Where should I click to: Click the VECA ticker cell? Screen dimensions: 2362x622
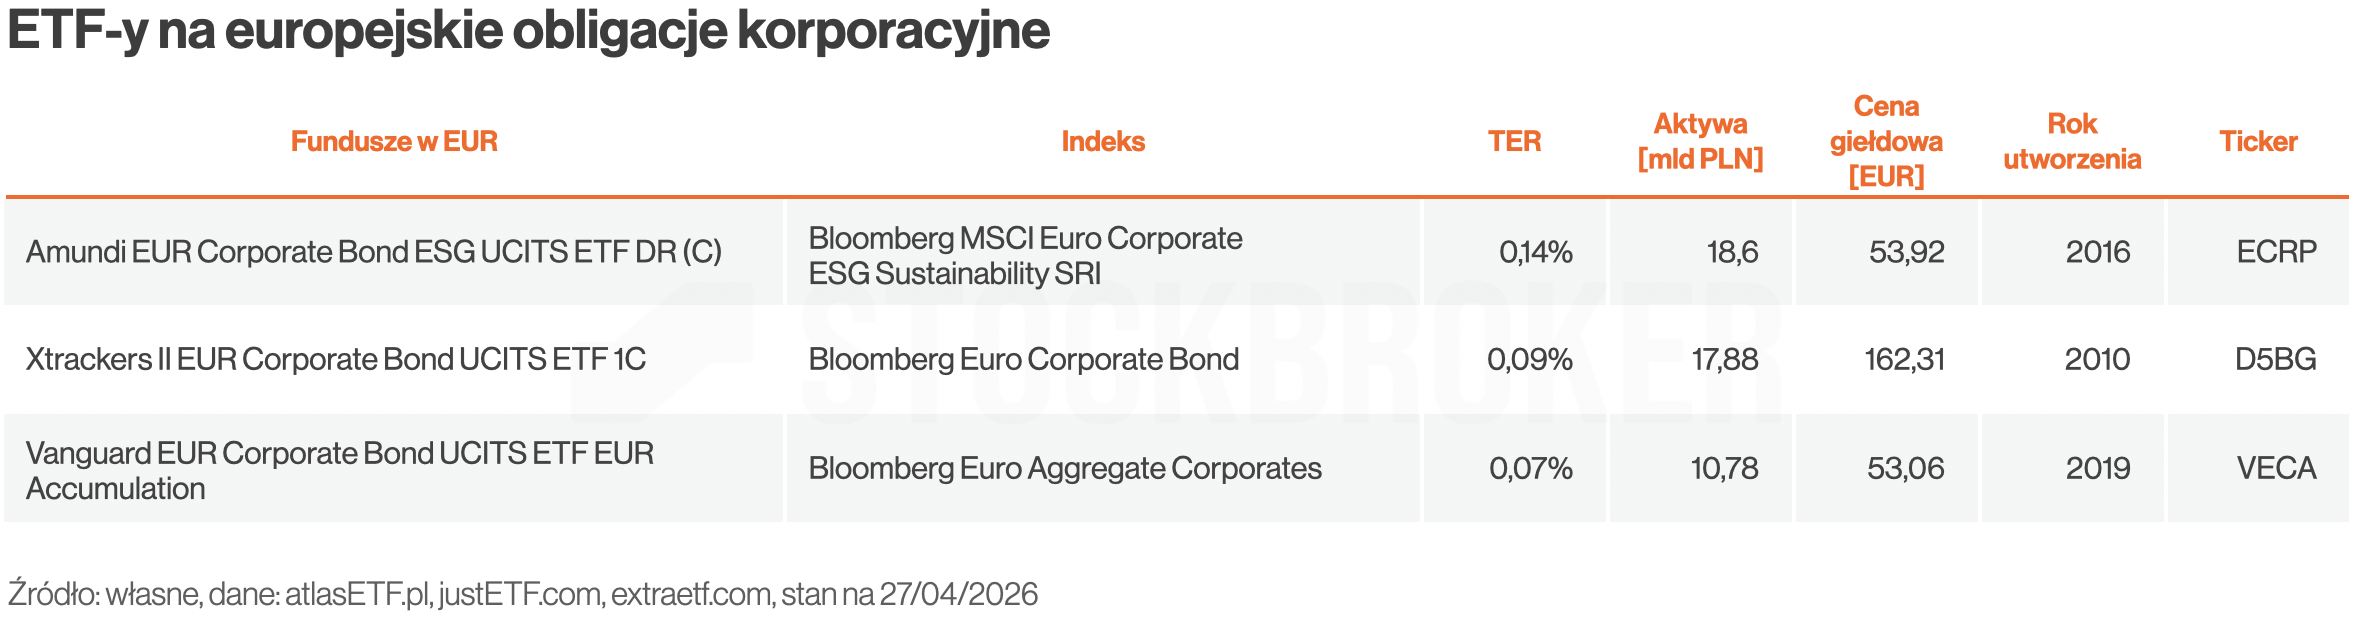click(x=2276, y=469)
